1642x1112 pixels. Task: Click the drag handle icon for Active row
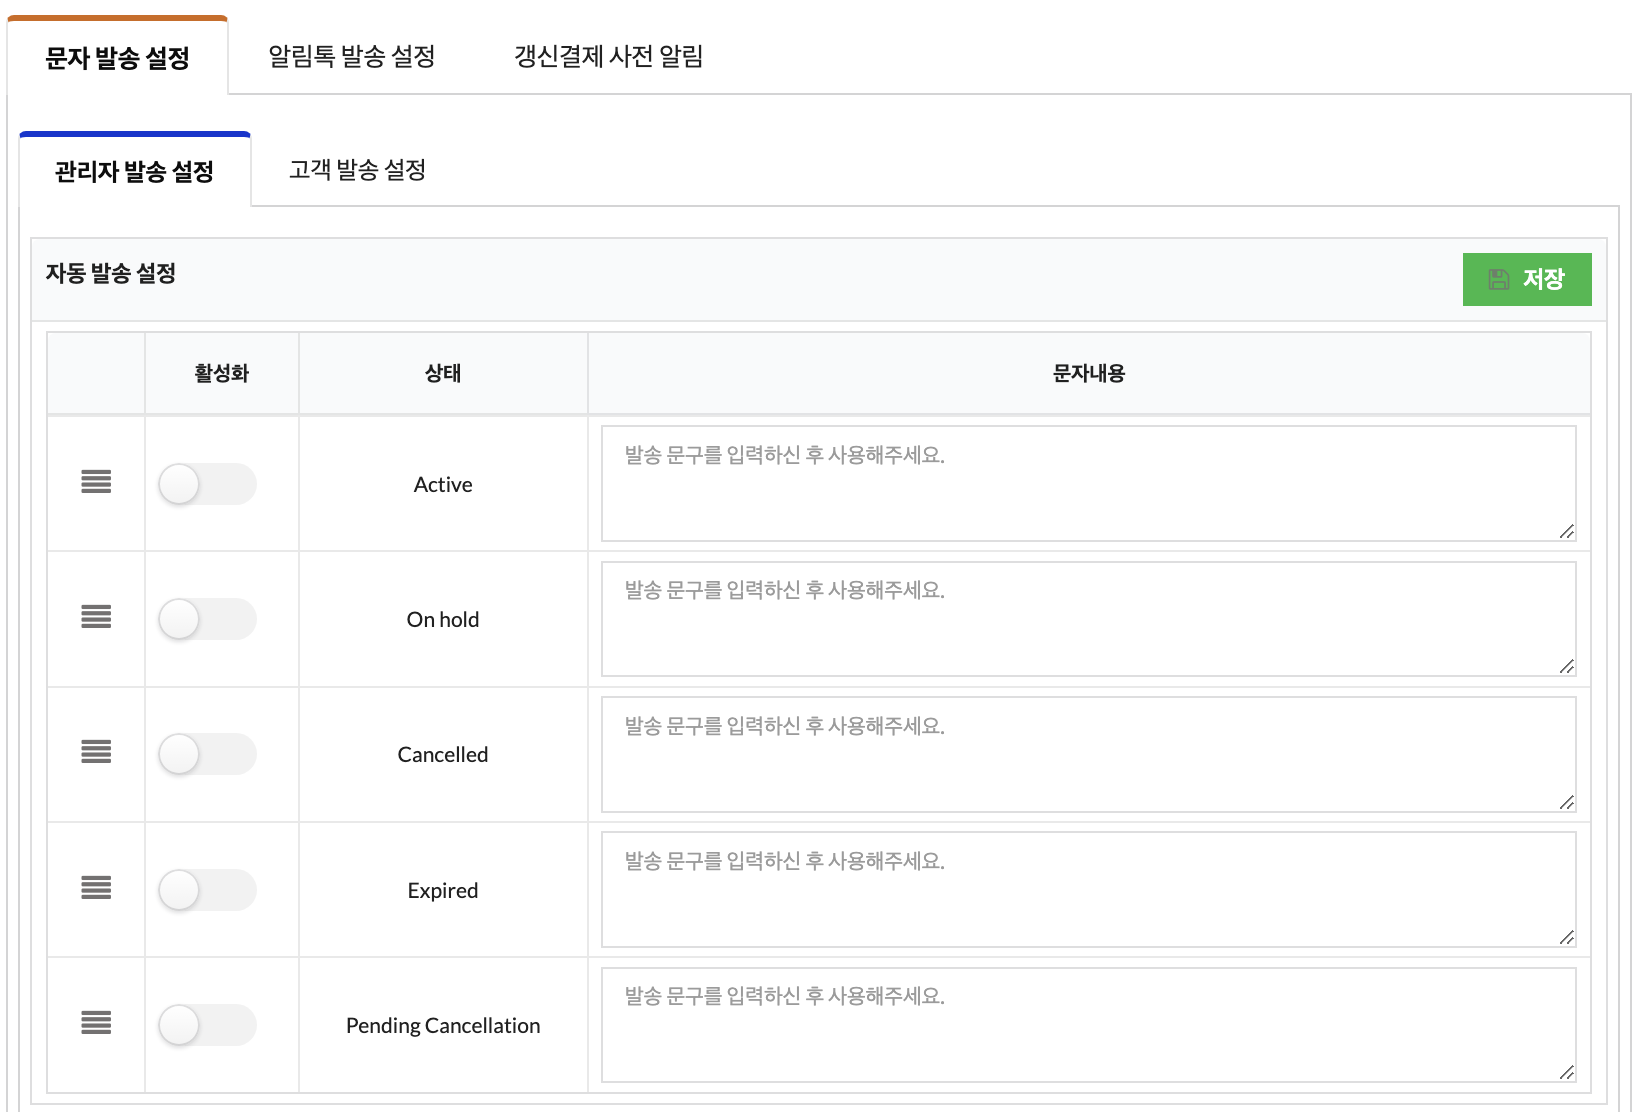(96, 482)
